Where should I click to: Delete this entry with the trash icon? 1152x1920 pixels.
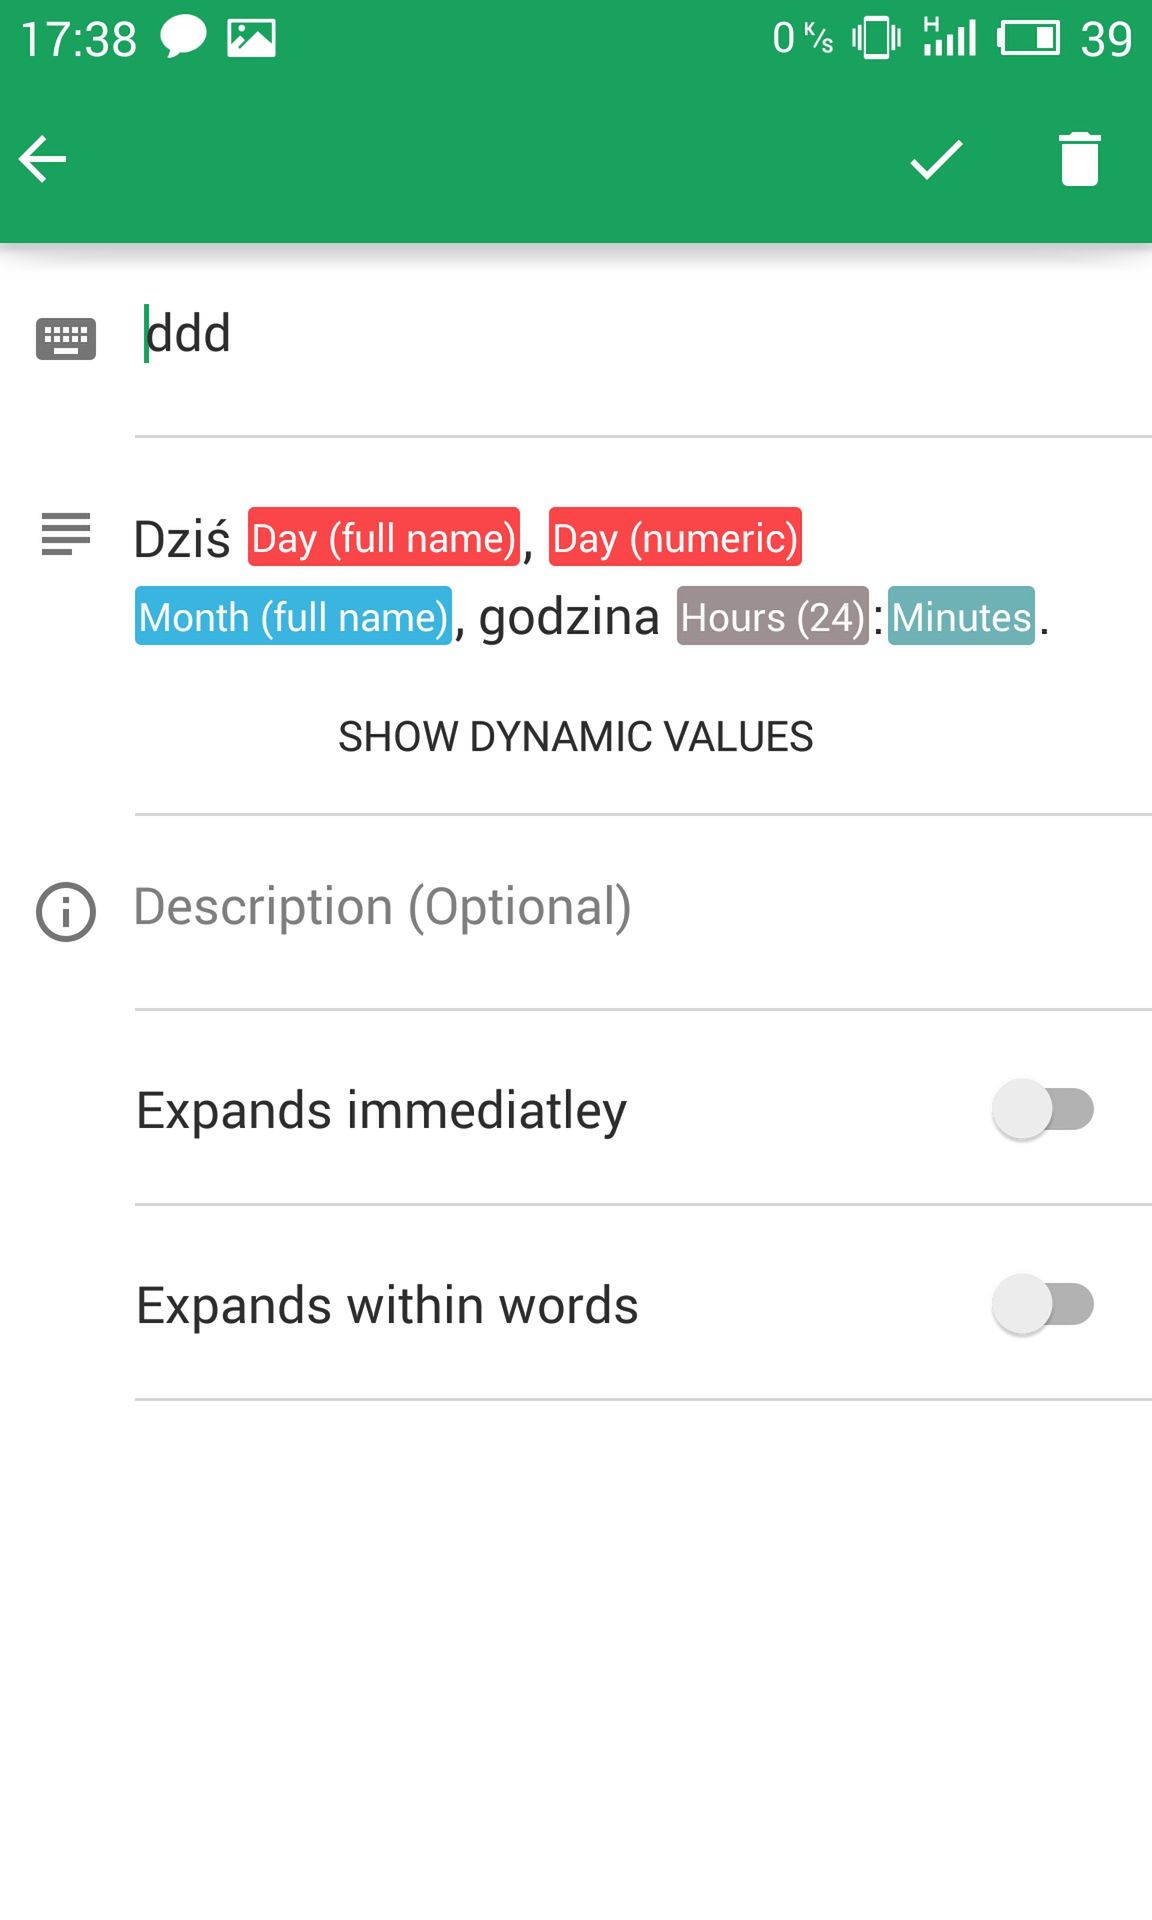click(x=1080, y=160)
